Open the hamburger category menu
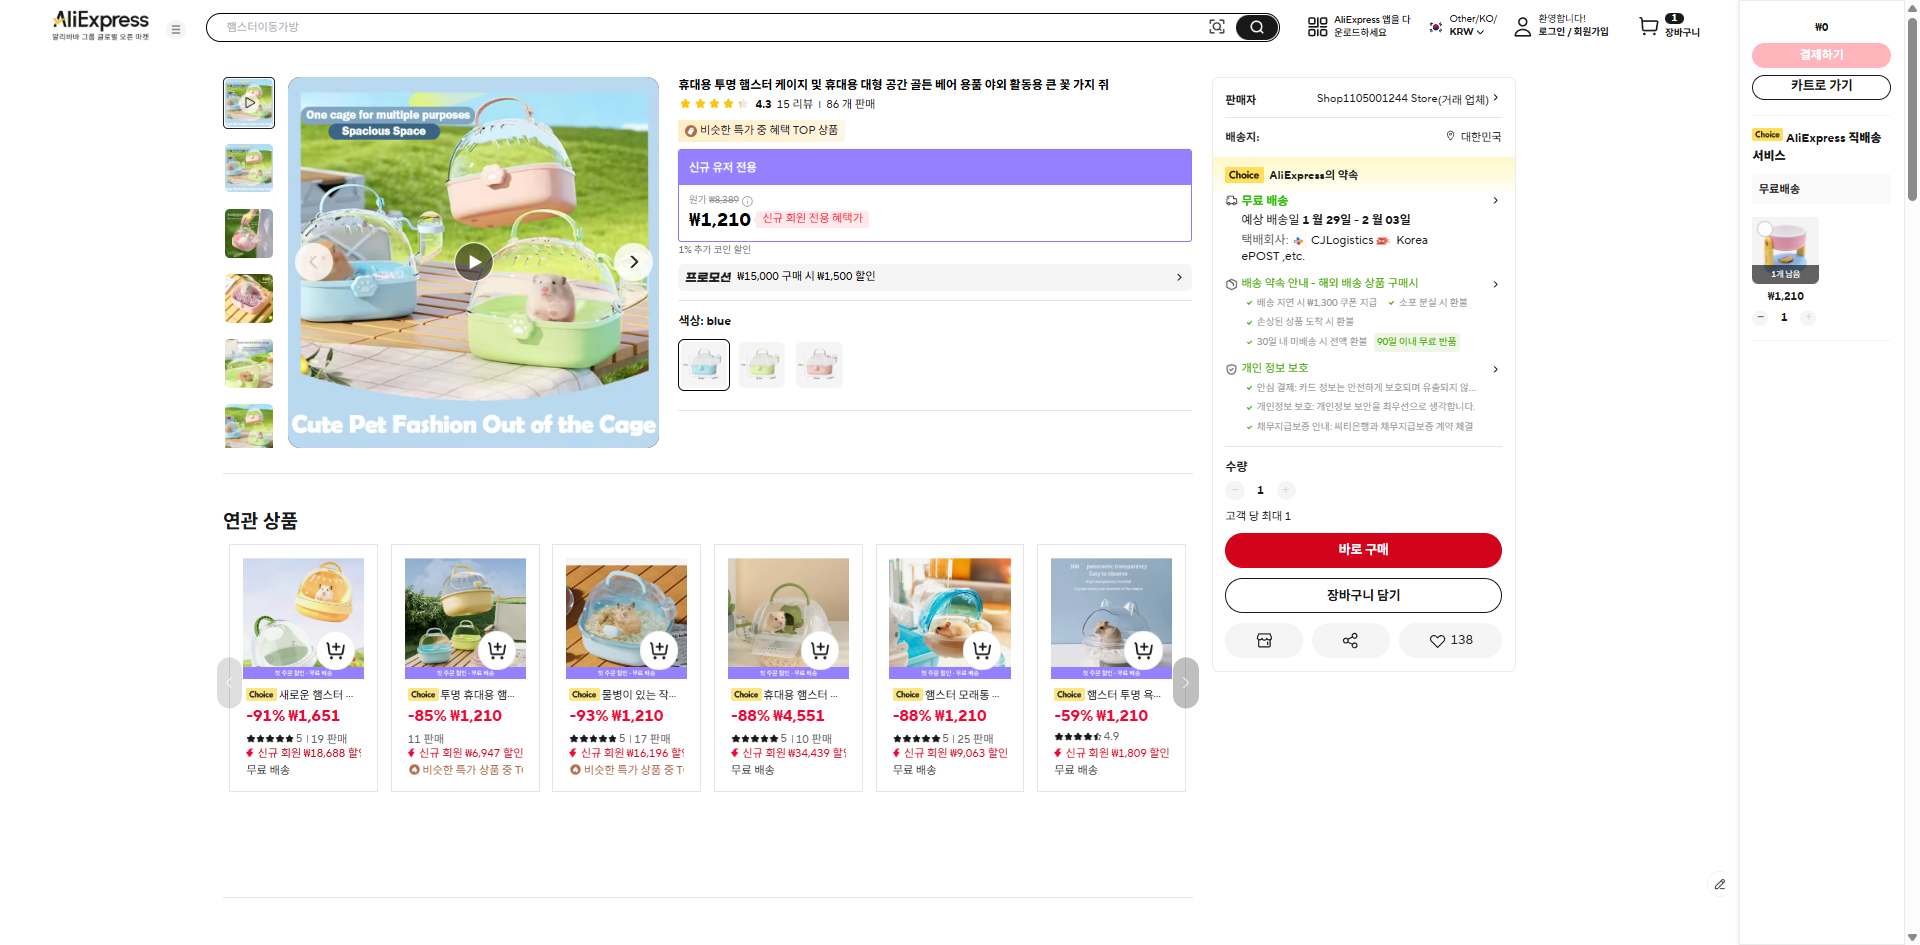The image size is (1920, 945). 176,30
